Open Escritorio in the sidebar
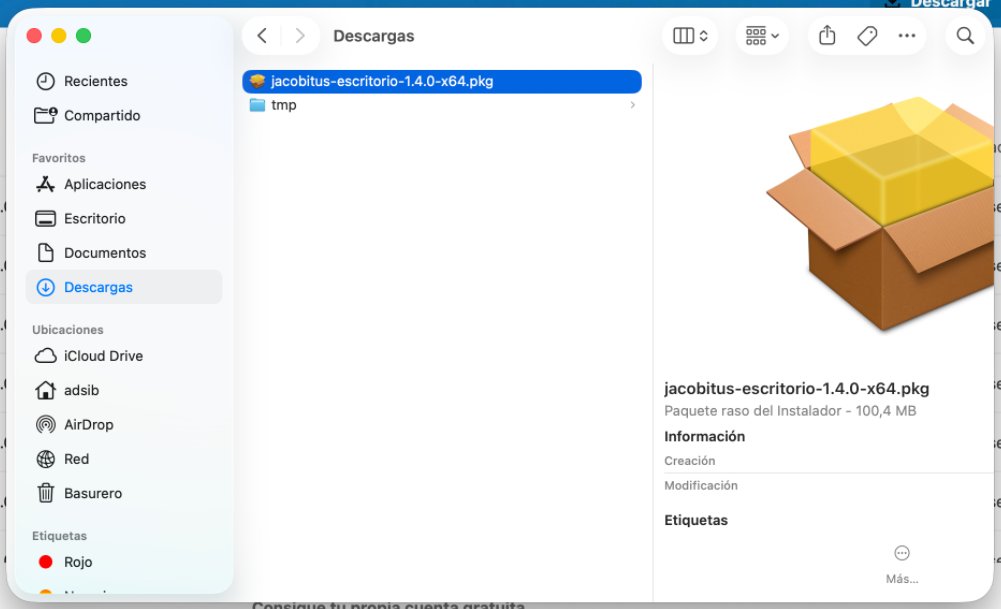The image size is (1001, 609). point(124,218)
